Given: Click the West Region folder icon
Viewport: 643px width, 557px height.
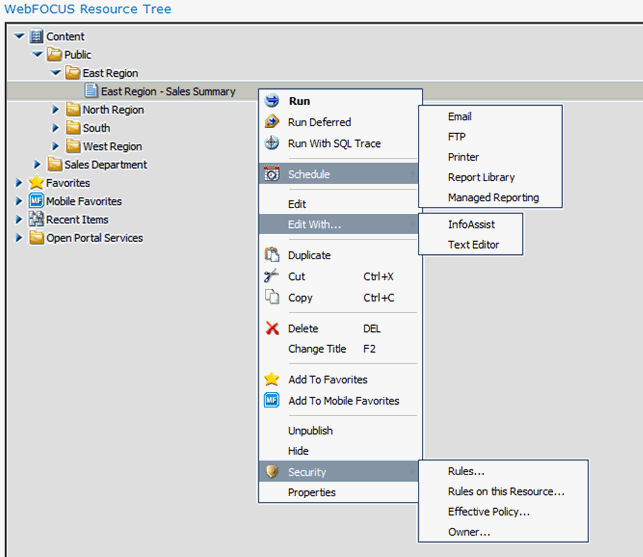Looking at the screenshot, I should tap(73, 146).
